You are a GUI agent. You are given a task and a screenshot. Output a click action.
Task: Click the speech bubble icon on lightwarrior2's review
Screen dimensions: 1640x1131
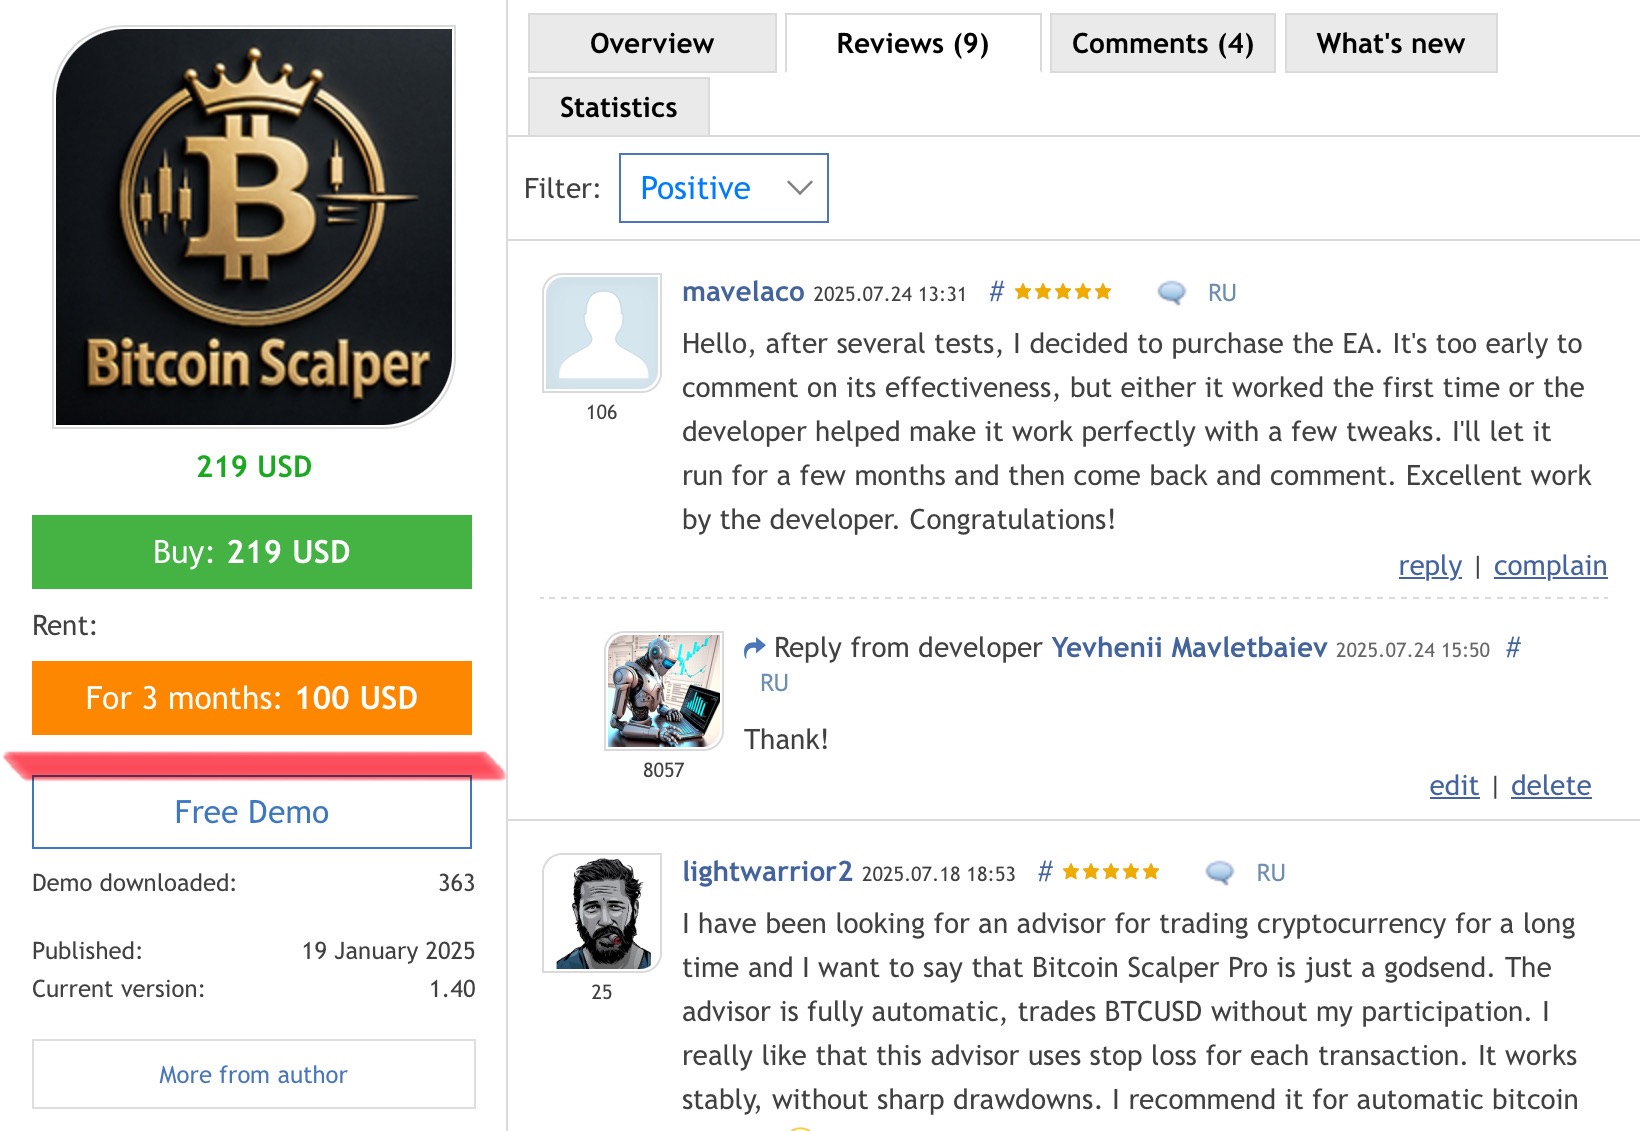1219,873
